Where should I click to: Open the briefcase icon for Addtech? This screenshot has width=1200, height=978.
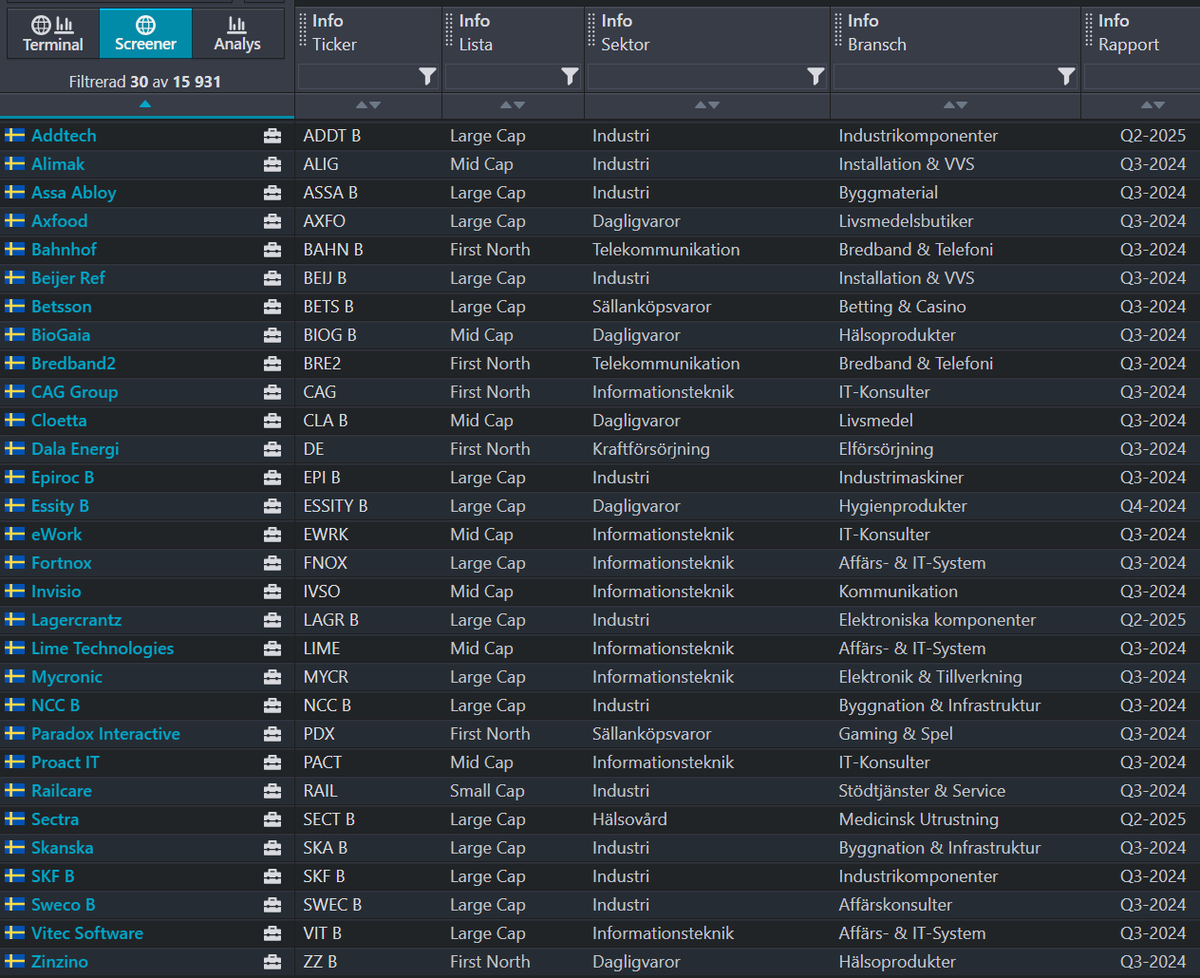tap(272, 136)
